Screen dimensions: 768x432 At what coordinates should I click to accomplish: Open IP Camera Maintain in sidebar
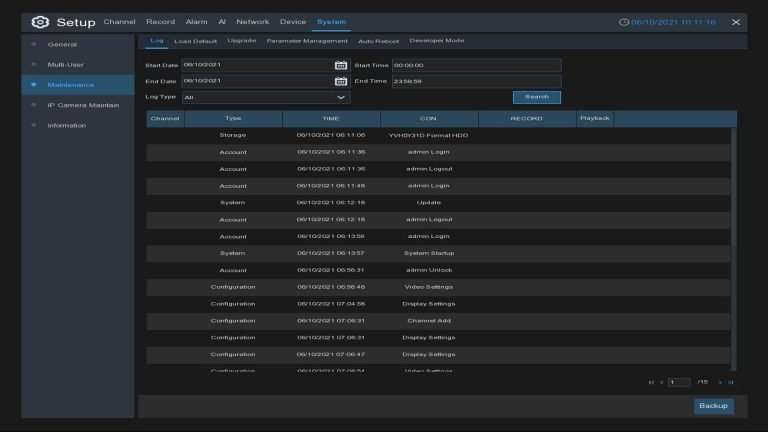click(83, 105)
